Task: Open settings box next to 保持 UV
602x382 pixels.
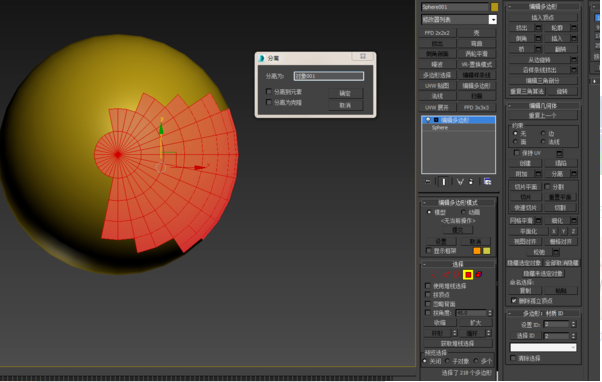Action: coord(559,154)
